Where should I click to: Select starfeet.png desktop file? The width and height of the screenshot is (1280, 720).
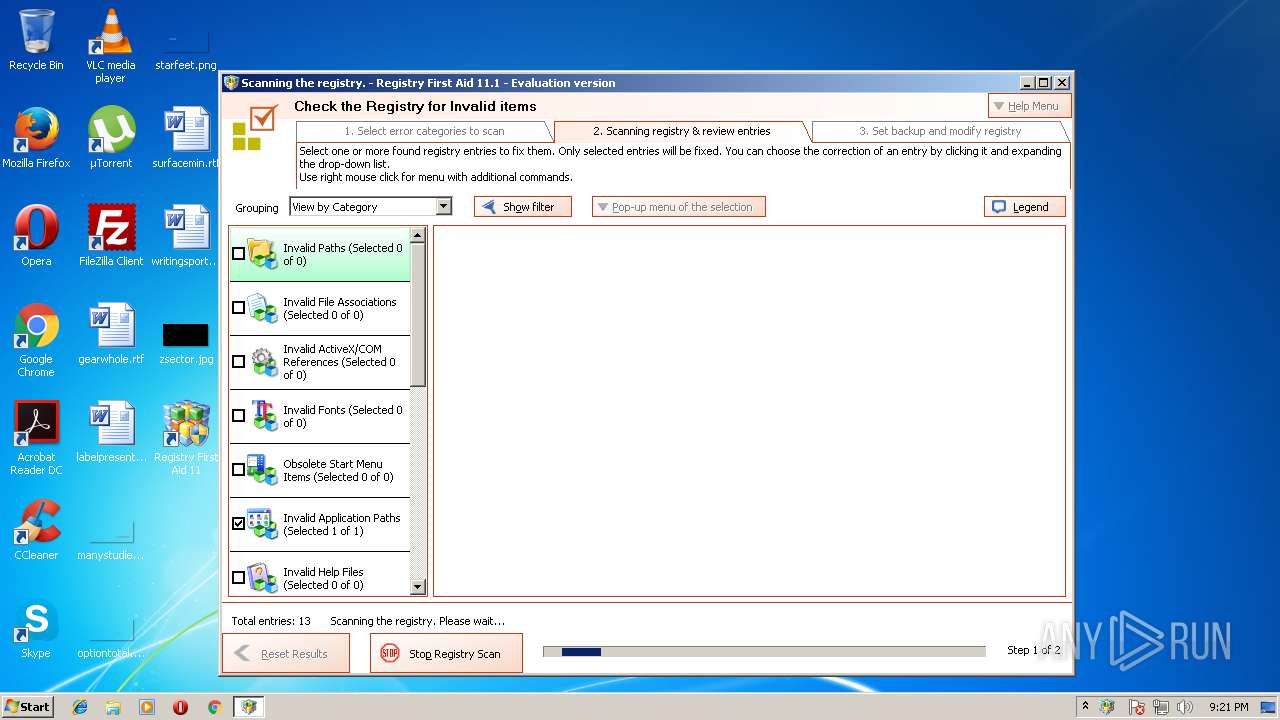(x=186, y=48)
